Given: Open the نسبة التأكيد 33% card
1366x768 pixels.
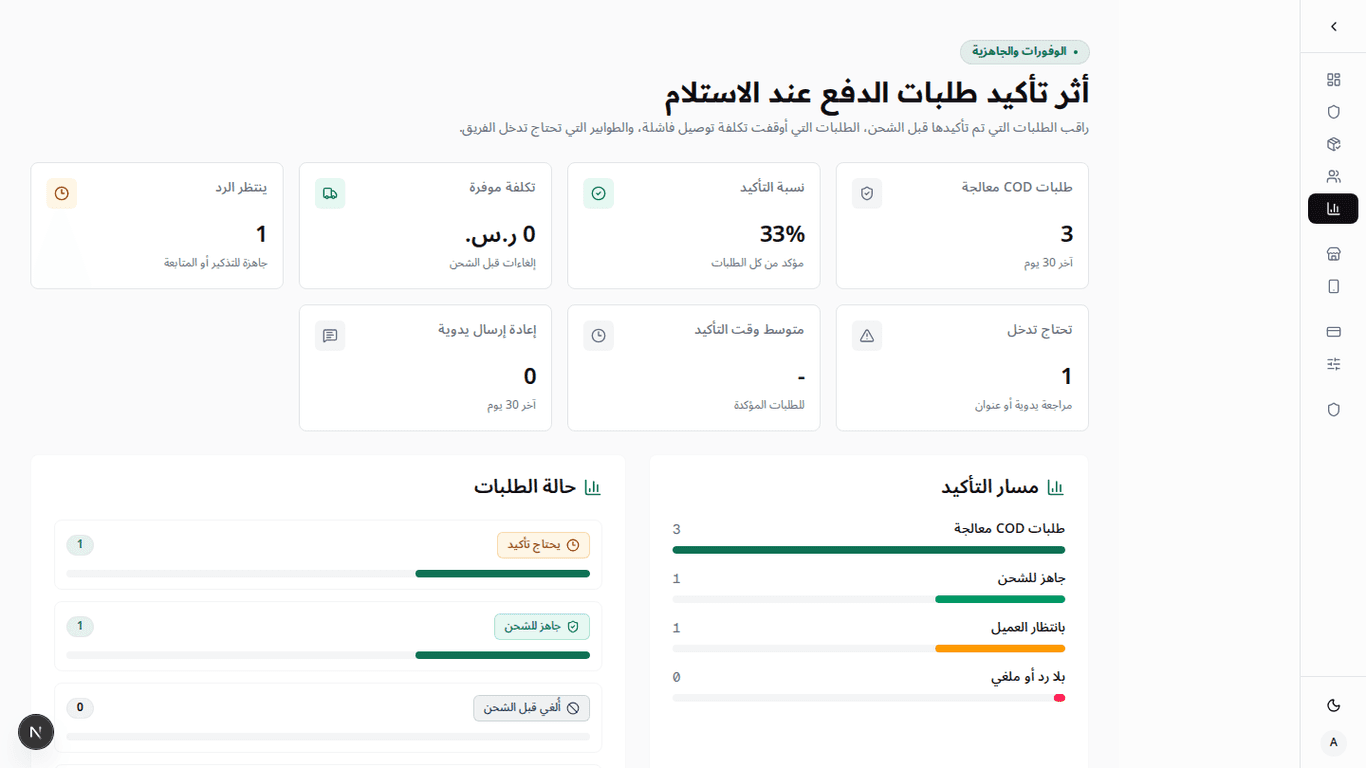Looking at the screenshot, I should [694, 226].
